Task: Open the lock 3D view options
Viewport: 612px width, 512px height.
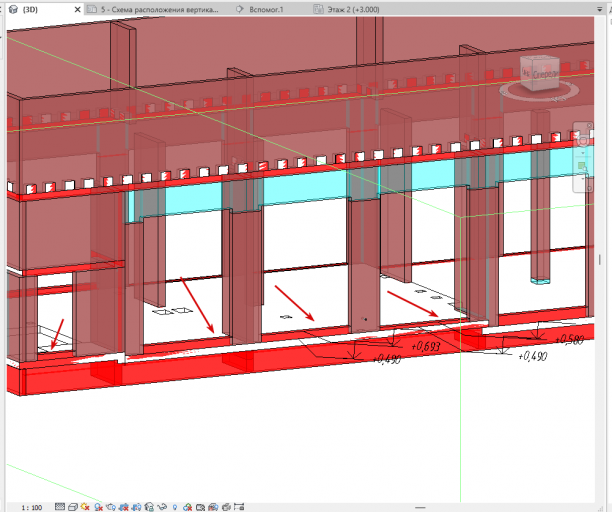Action: tap(149, 507)
